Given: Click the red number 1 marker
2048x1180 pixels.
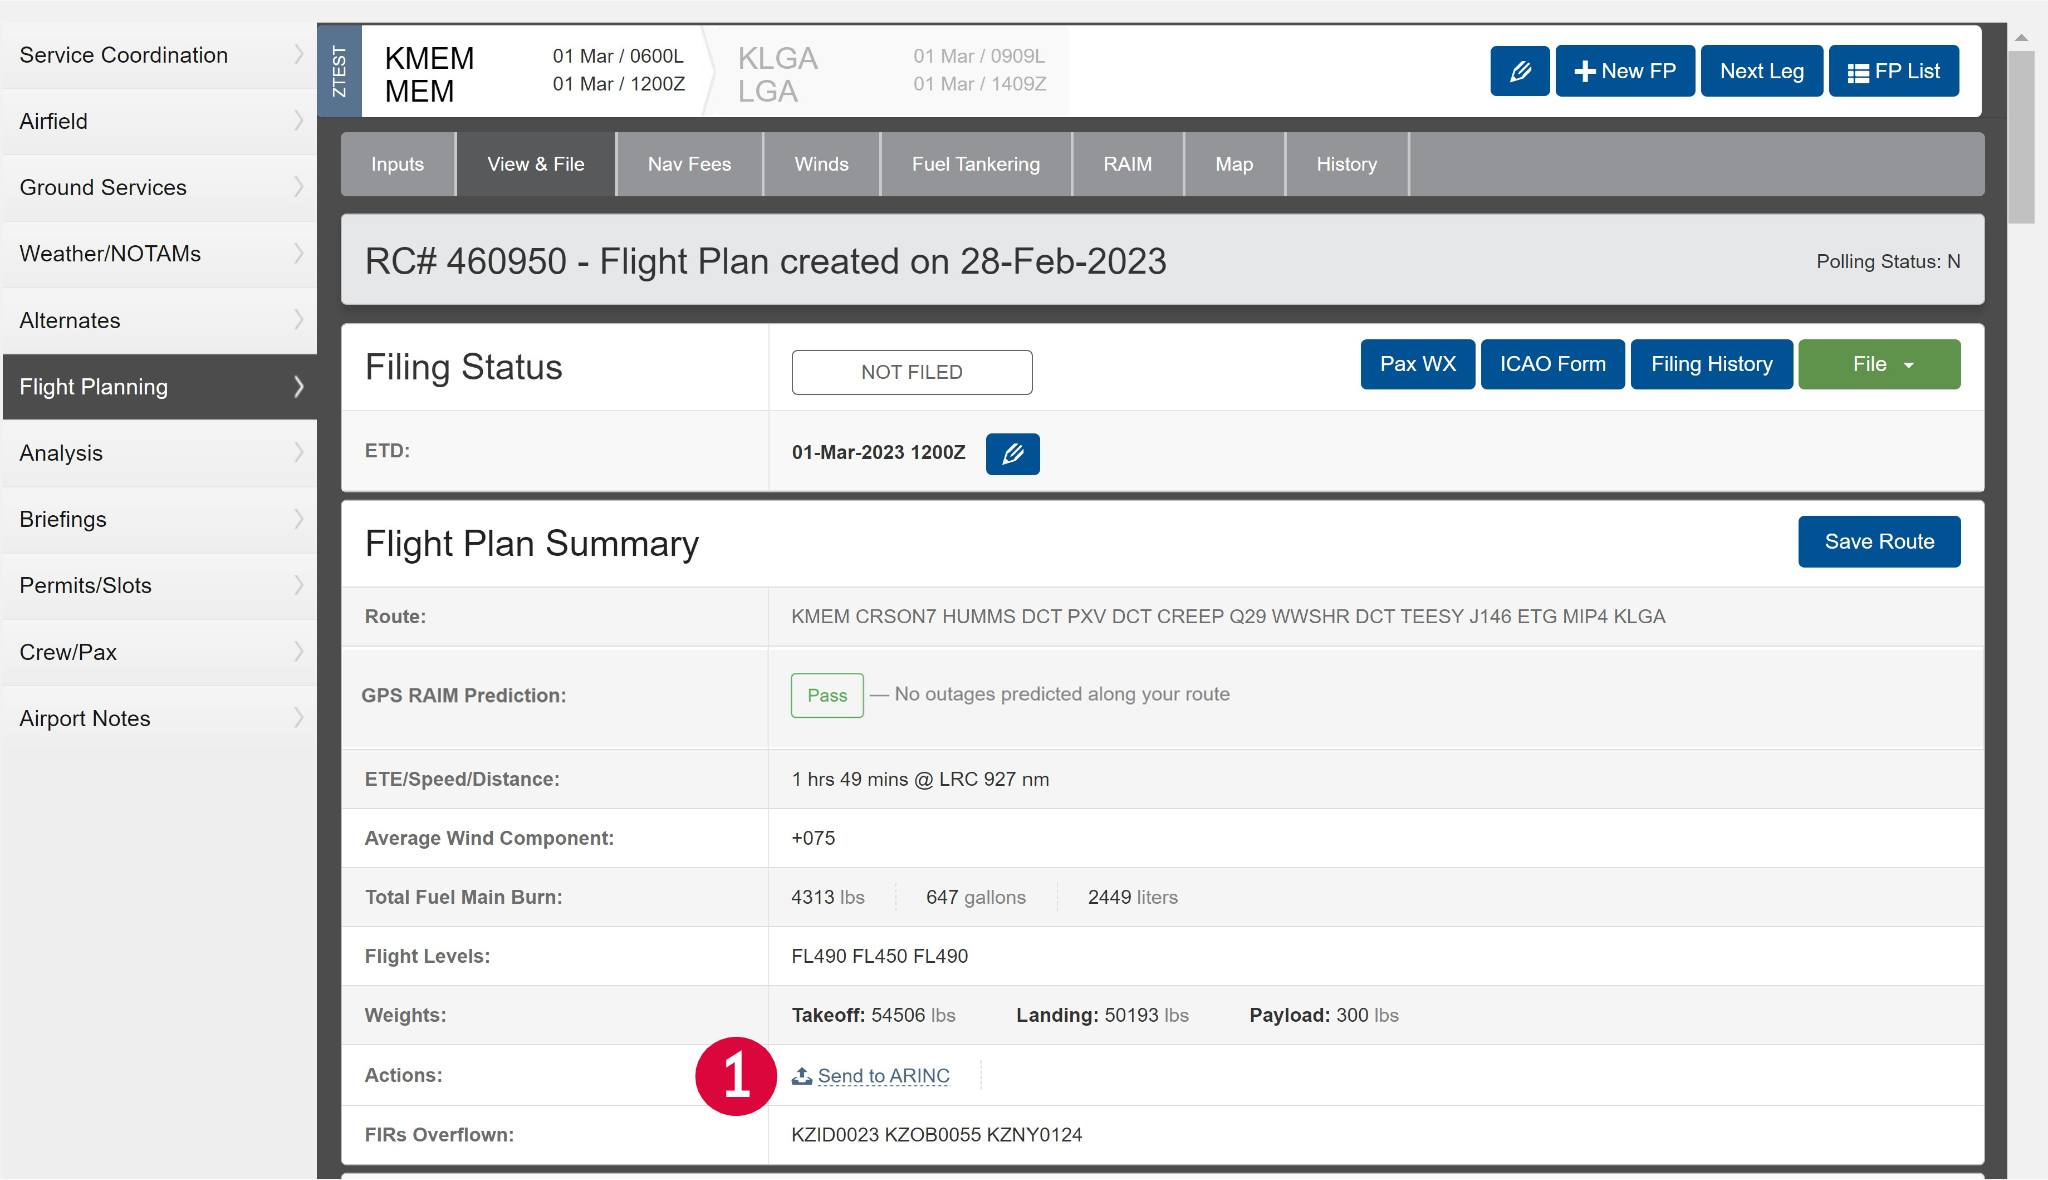Looking at the screenshot, I should tap(736, 1076).
